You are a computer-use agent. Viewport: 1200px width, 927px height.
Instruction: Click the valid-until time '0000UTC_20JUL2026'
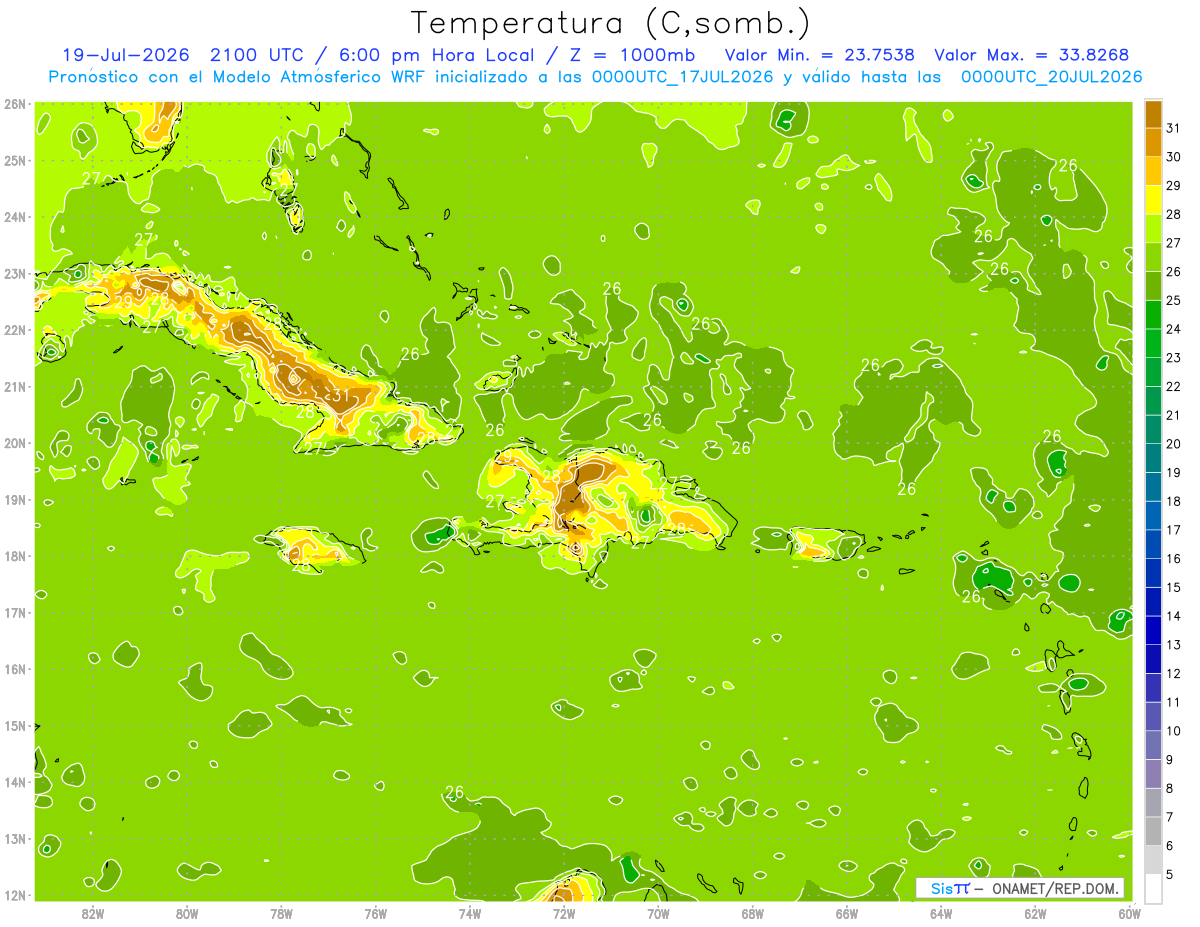(x=1051, y=77)
